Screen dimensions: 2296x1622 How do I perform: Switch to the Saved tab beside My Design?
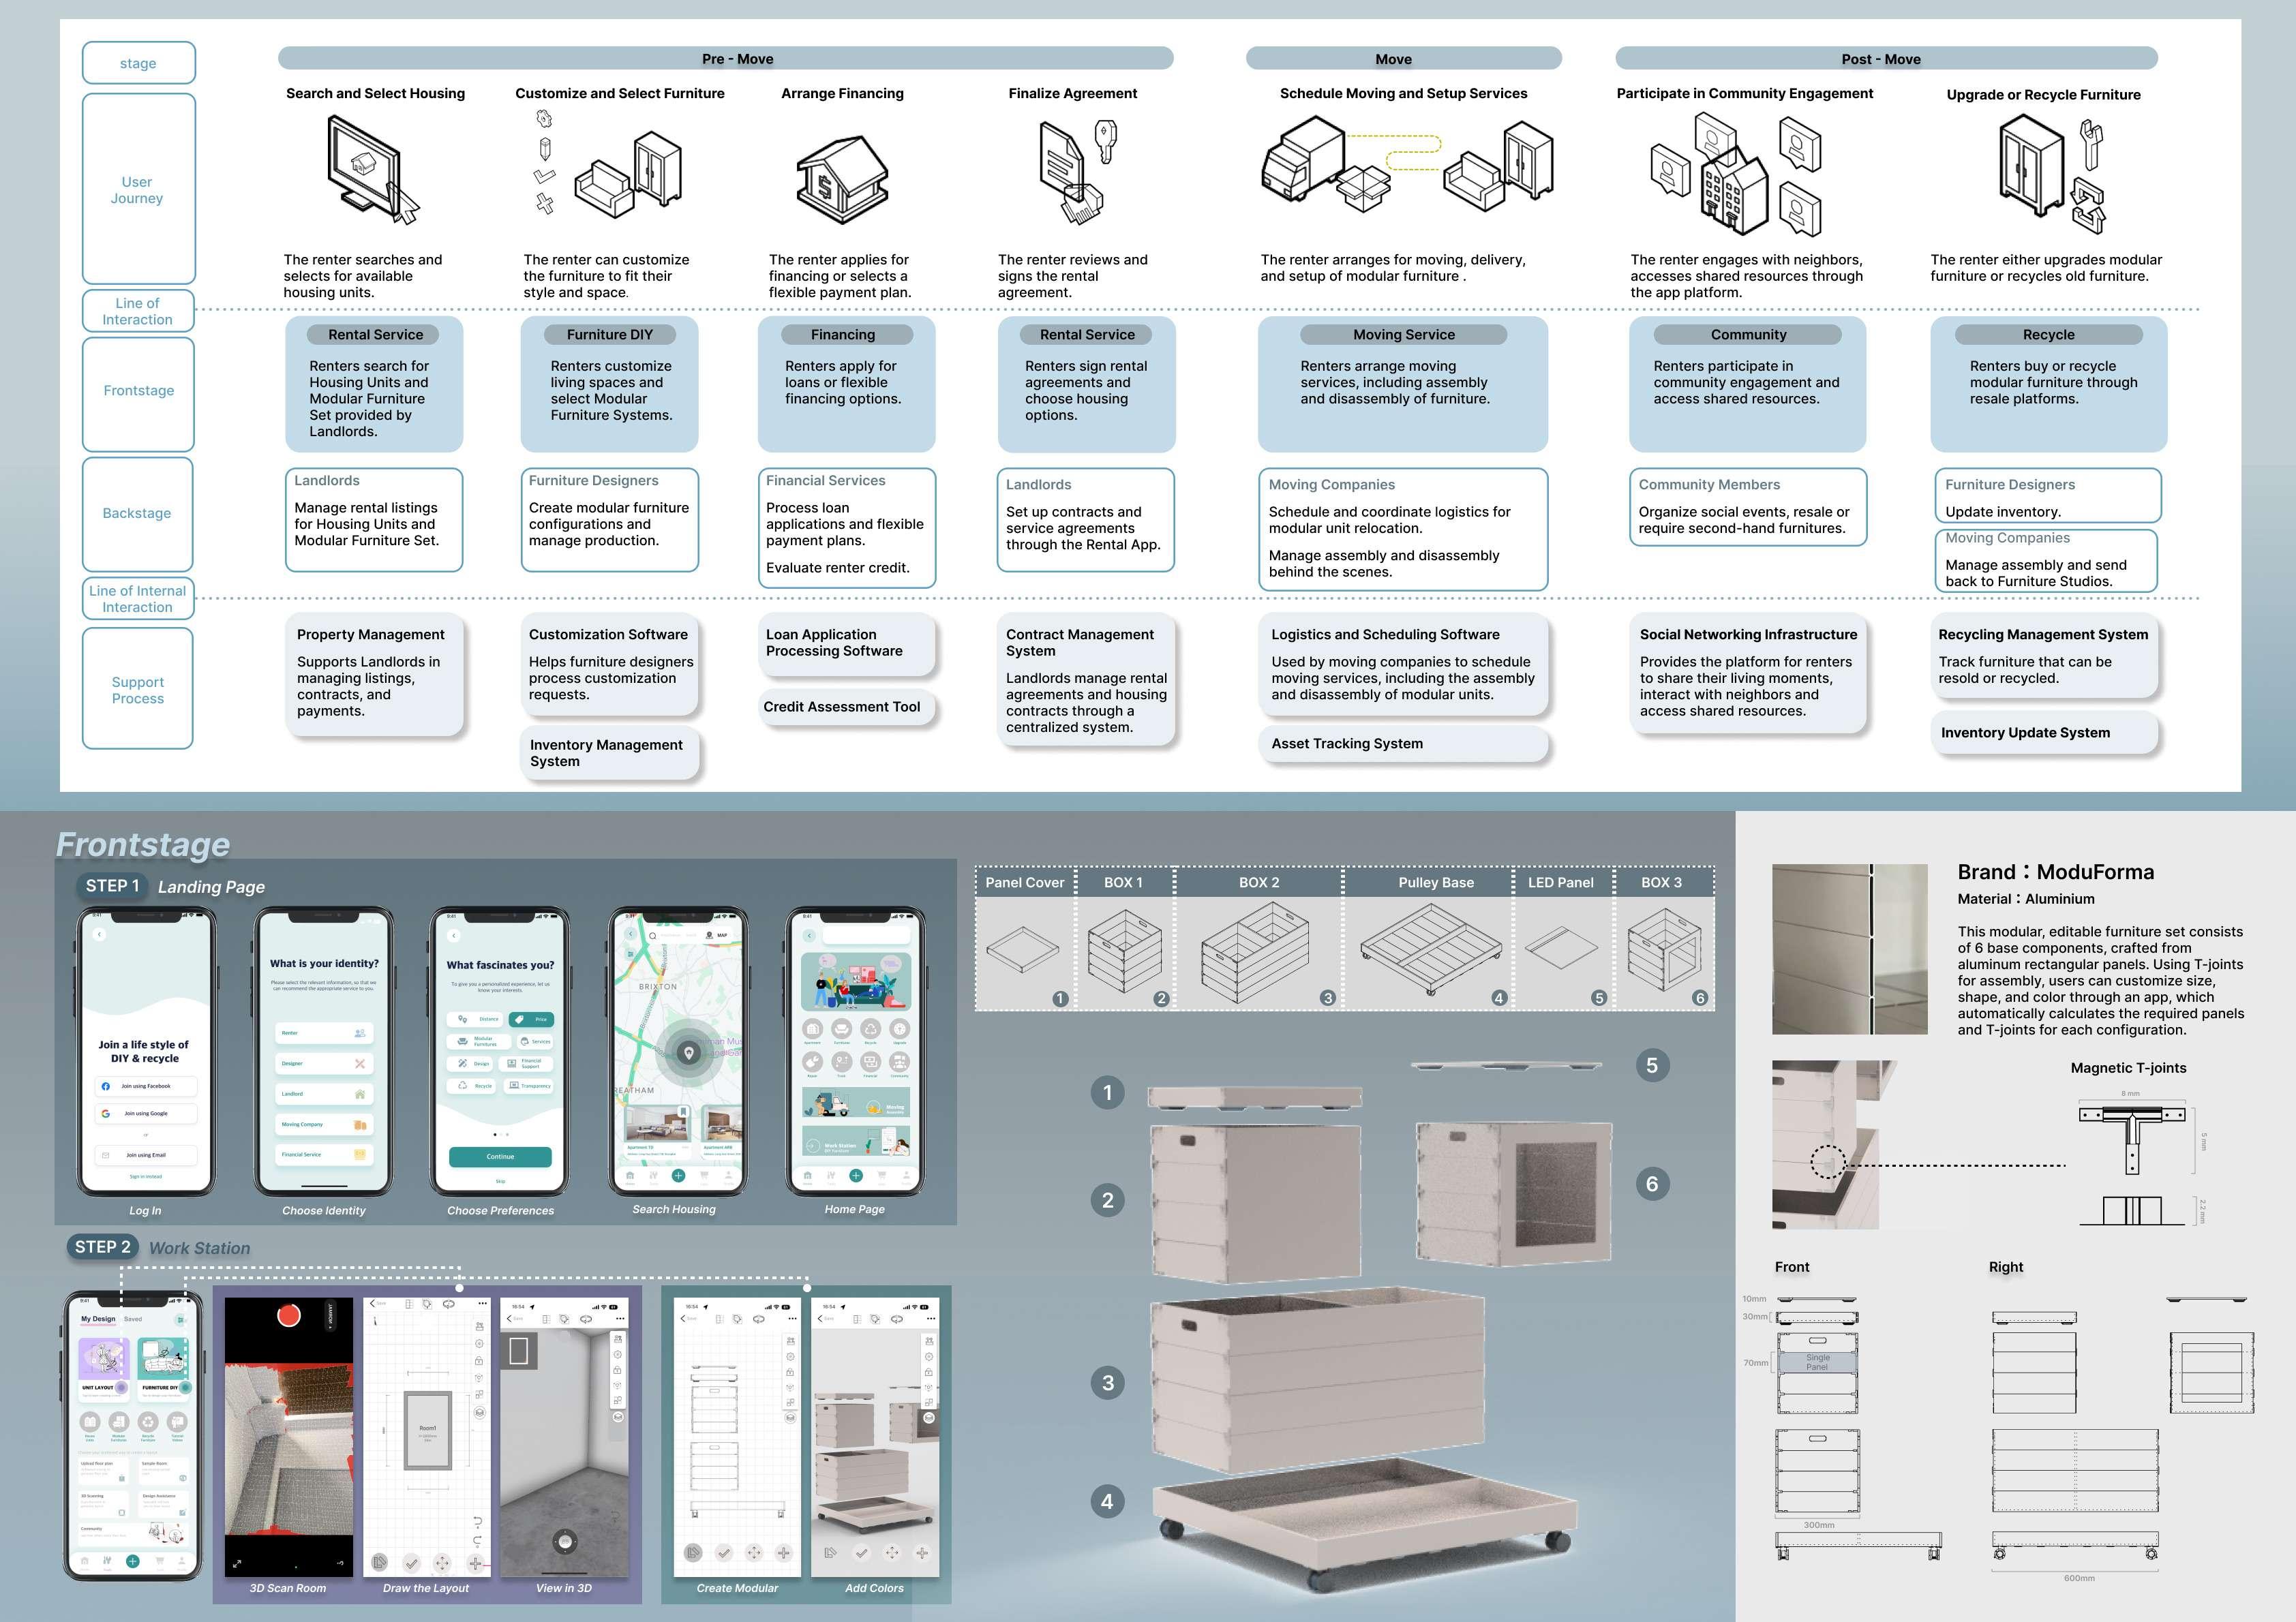pos(133,1319)
